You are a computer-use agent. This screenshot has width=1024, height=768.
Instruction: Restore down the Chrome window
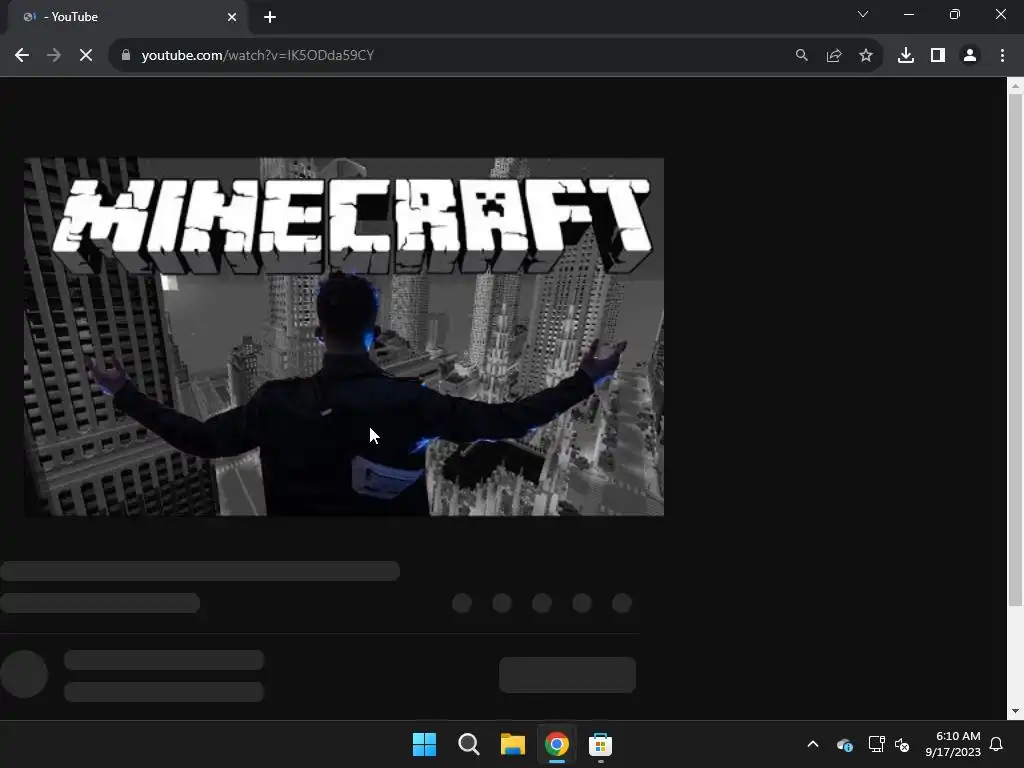(x=955, y=14)
